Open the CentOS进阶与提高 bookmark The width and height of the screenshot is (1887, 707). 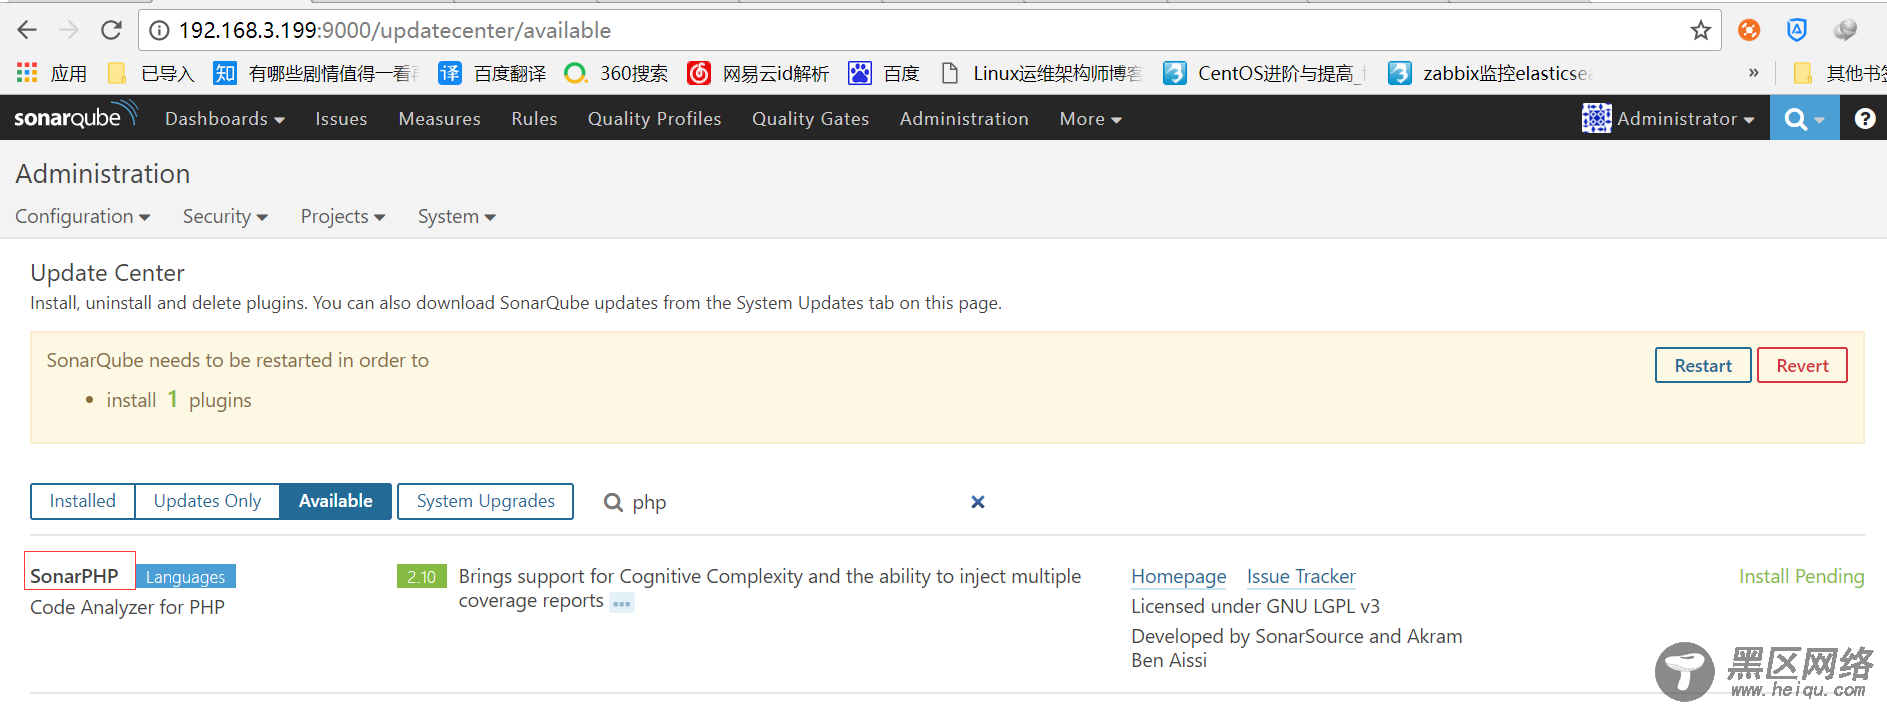click(1265, 73)
